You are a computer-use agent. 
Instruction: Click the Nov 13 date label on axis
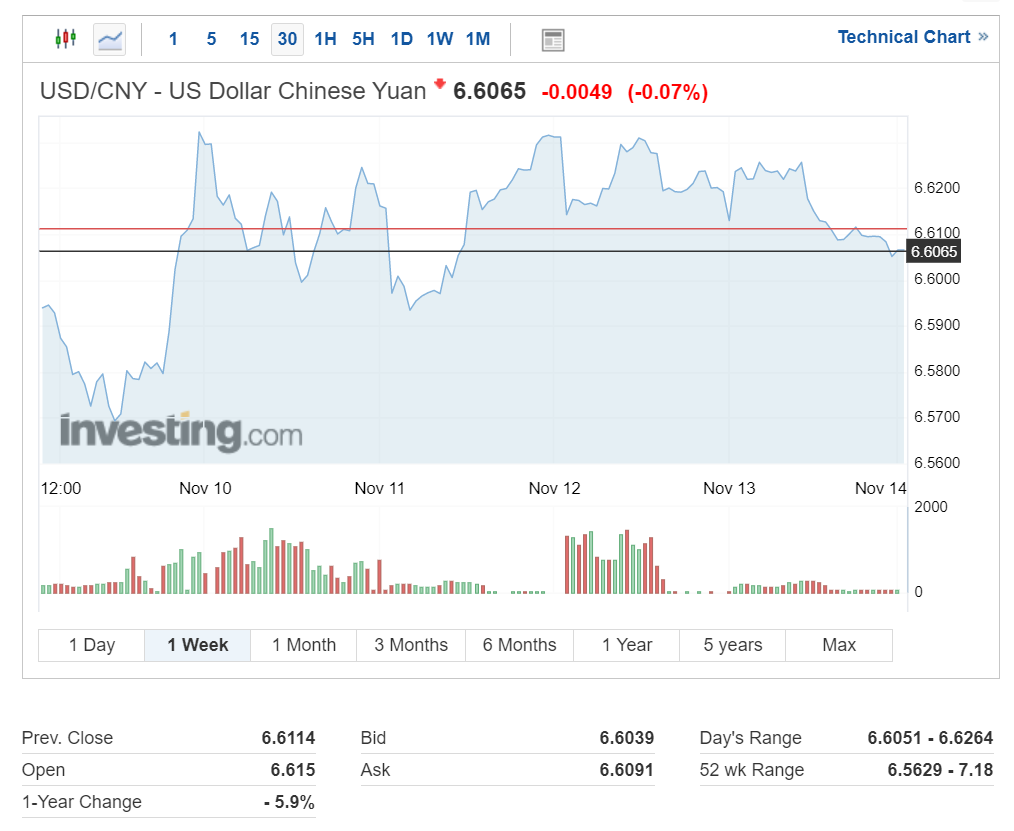coord(729,488)
